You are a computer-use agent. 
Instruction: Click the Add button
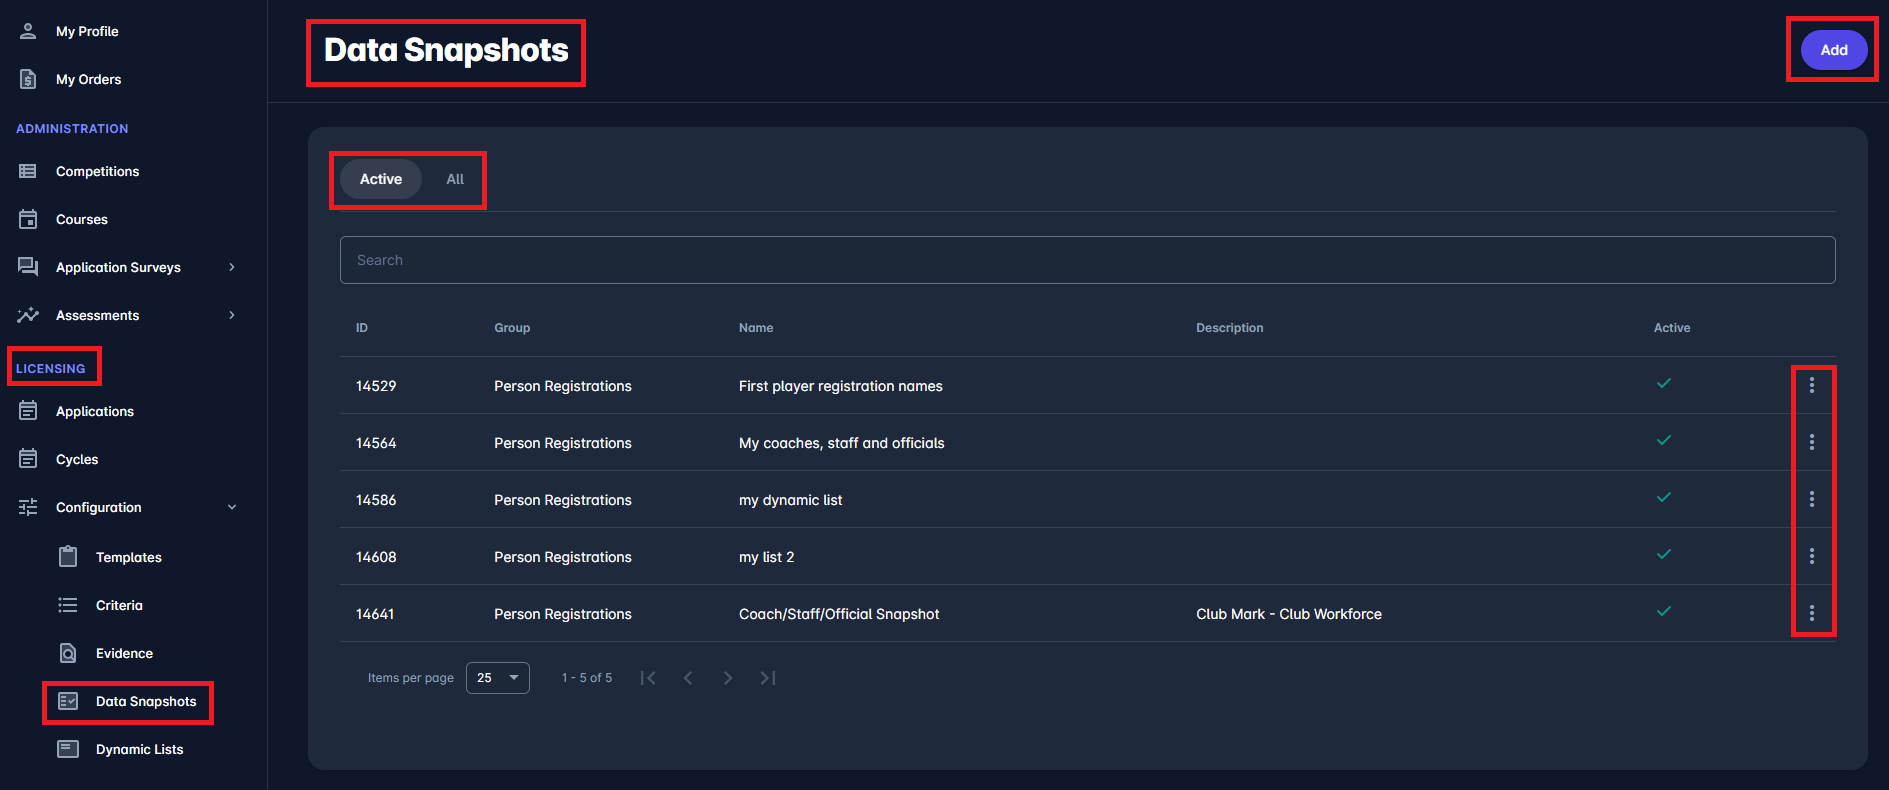(x=1833, y=50)
